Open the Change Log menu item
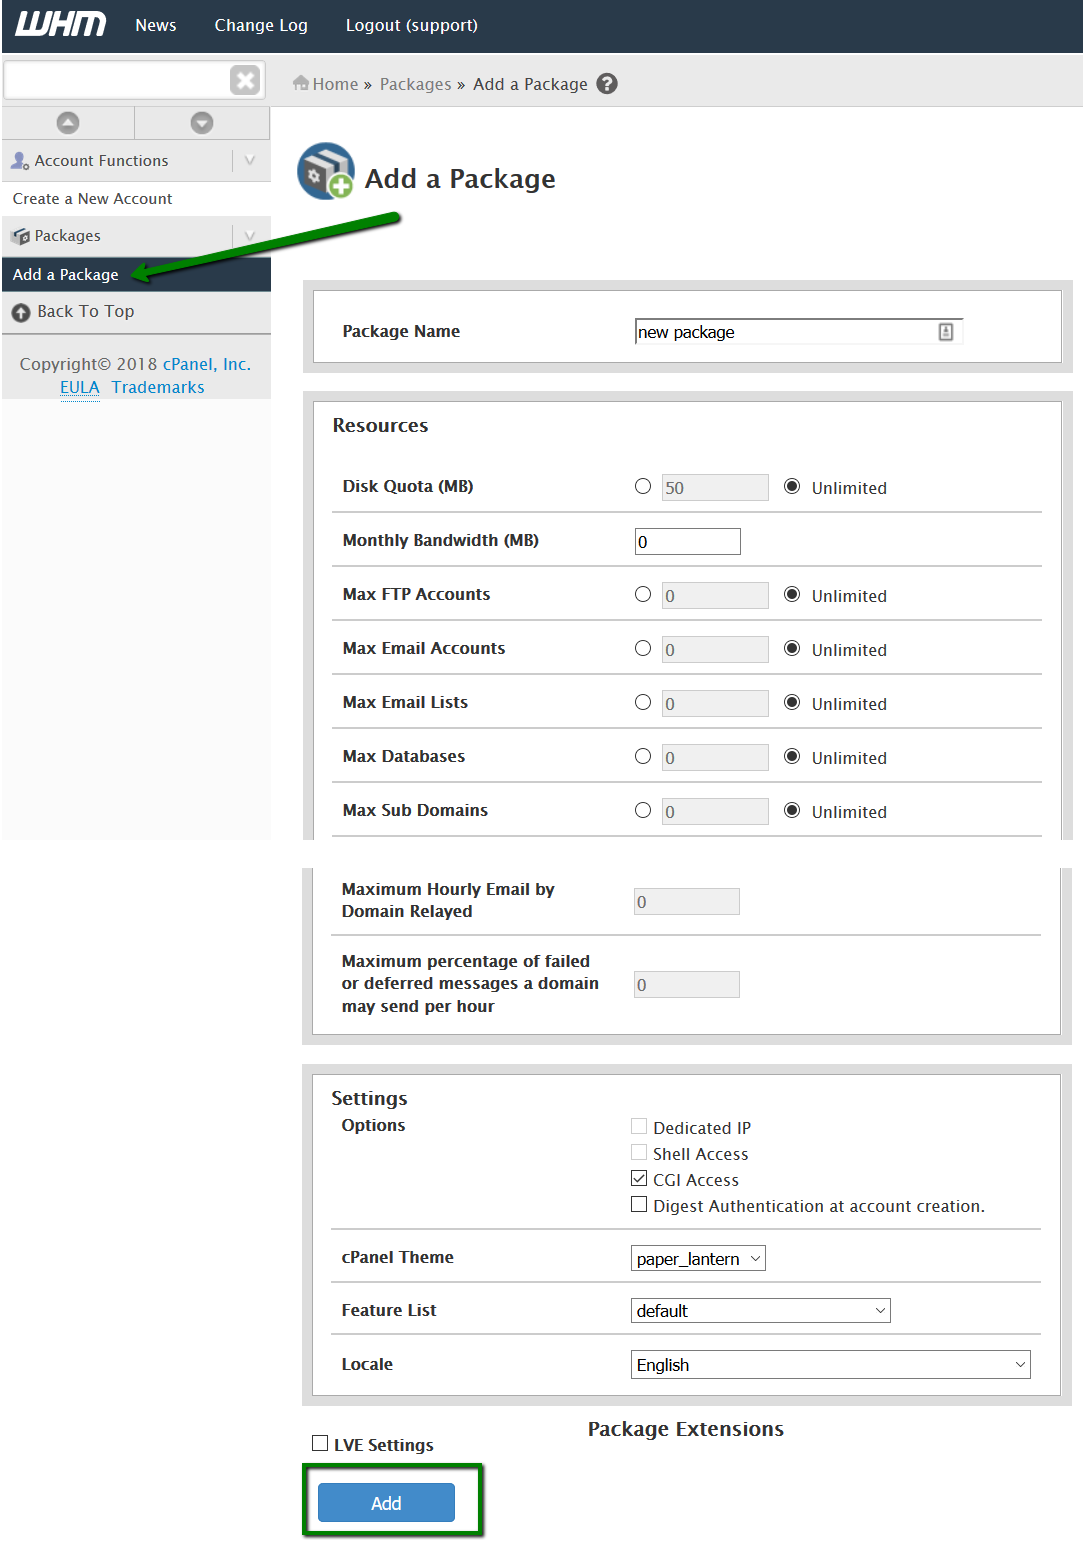The height and width of the screenshot is (1542, 1083). [261, 25]
